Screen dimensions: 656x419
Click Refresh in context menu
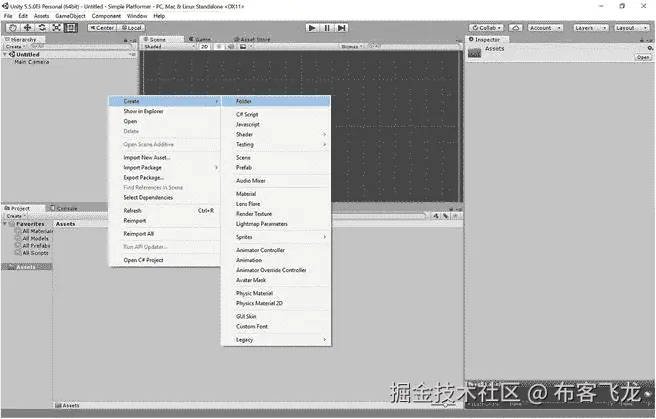click(x=164, y=210)
